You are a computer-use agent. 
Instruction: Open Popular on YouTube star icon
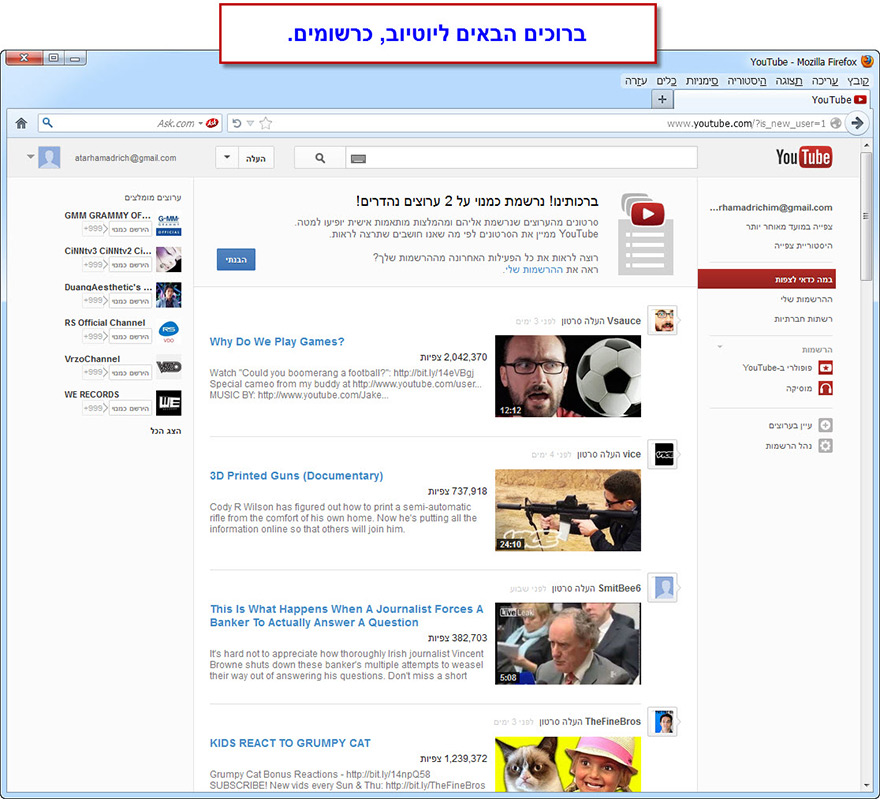(826, 367)
